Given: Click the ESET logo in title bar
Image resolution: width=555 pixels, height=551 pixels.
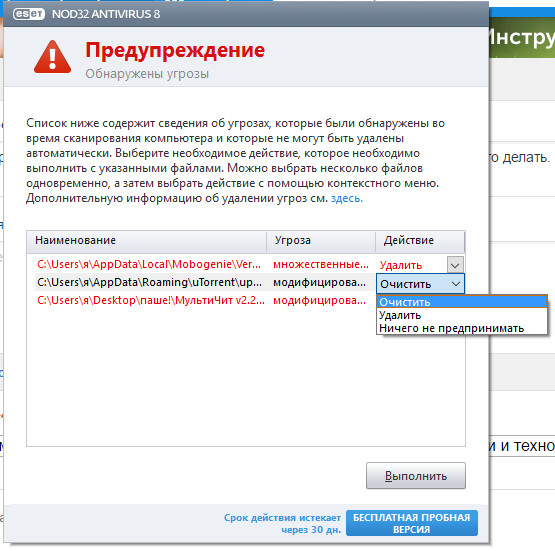Looking at the screenshot, I should 29,14.
